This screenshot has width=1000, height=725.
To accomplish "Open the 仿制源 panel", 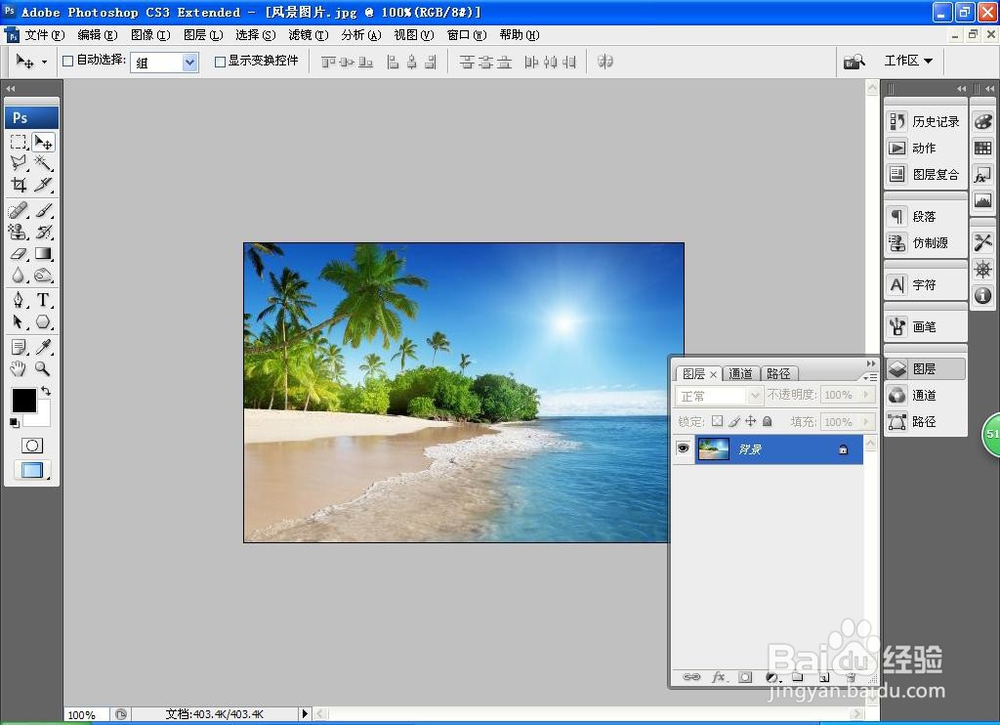I will (x=924, y=242).
